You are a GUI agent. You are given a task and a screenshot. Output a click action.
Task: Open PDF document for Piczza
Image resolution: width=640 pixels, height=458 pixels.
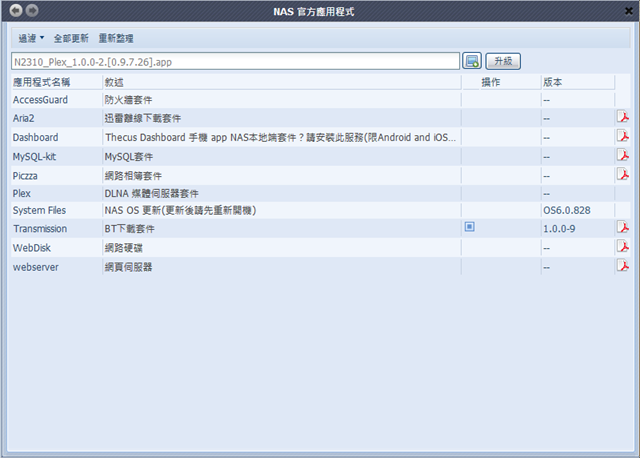(622, 174)
